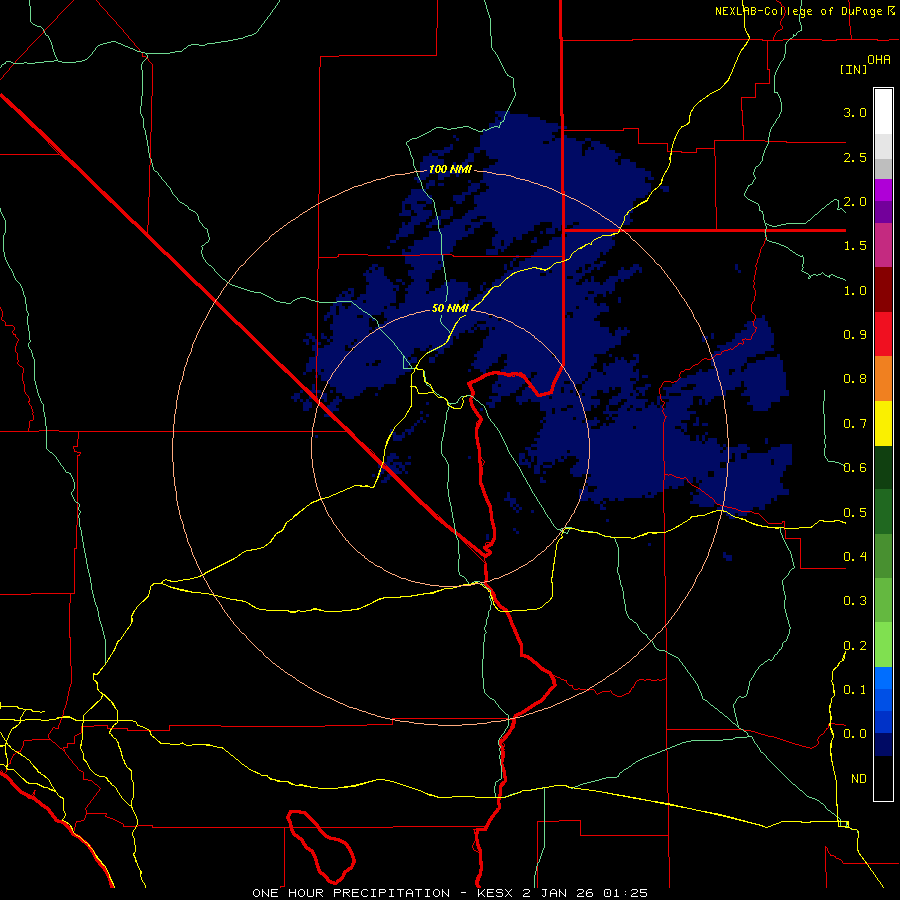Pick the navy swatch above ND

coord(883,744)
